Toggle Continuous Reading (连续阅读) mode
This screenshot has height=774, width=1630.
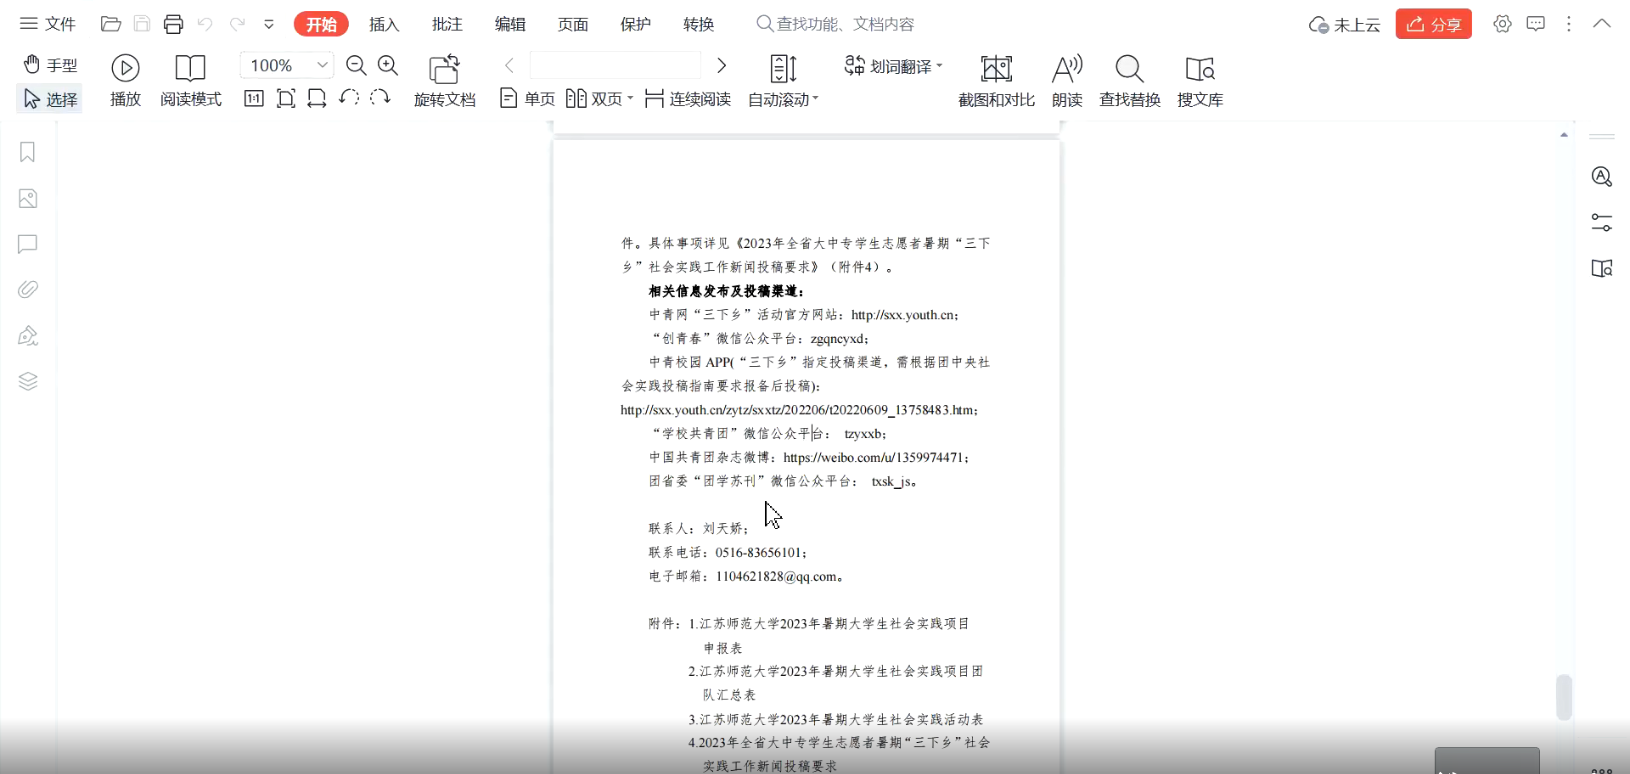688,99
